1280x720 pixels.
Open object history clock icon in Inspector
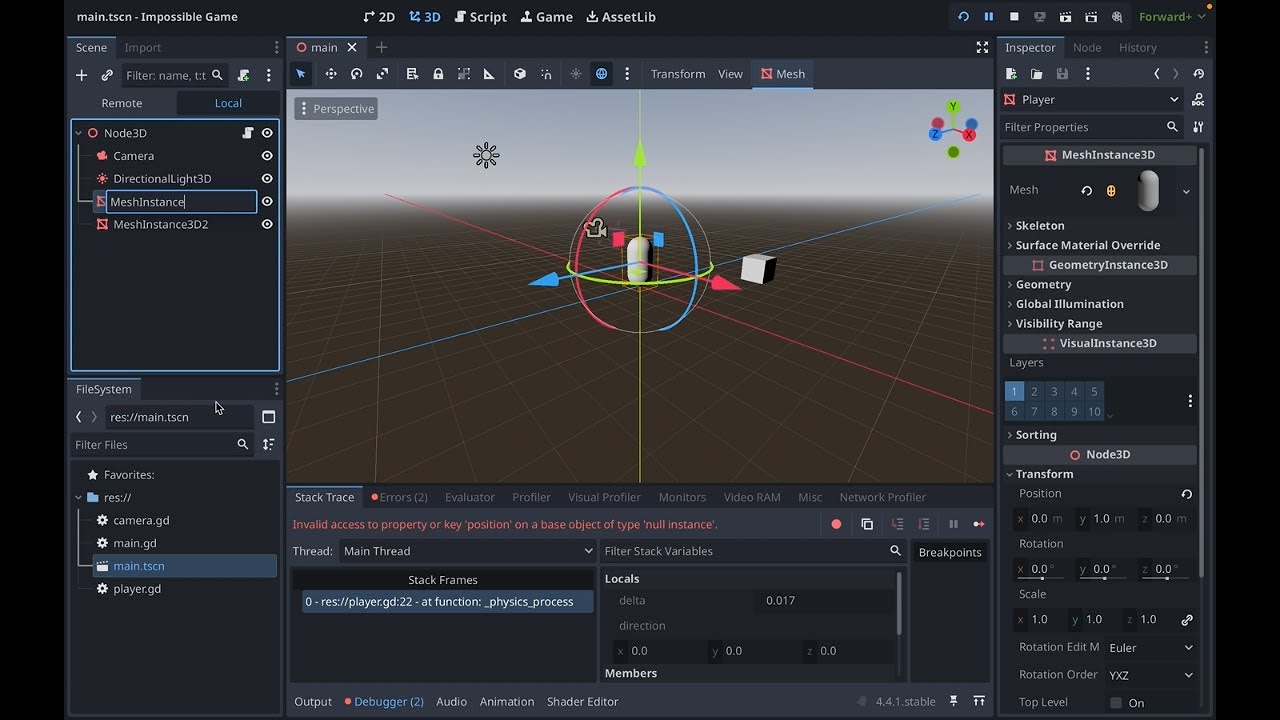(1199, 74)
